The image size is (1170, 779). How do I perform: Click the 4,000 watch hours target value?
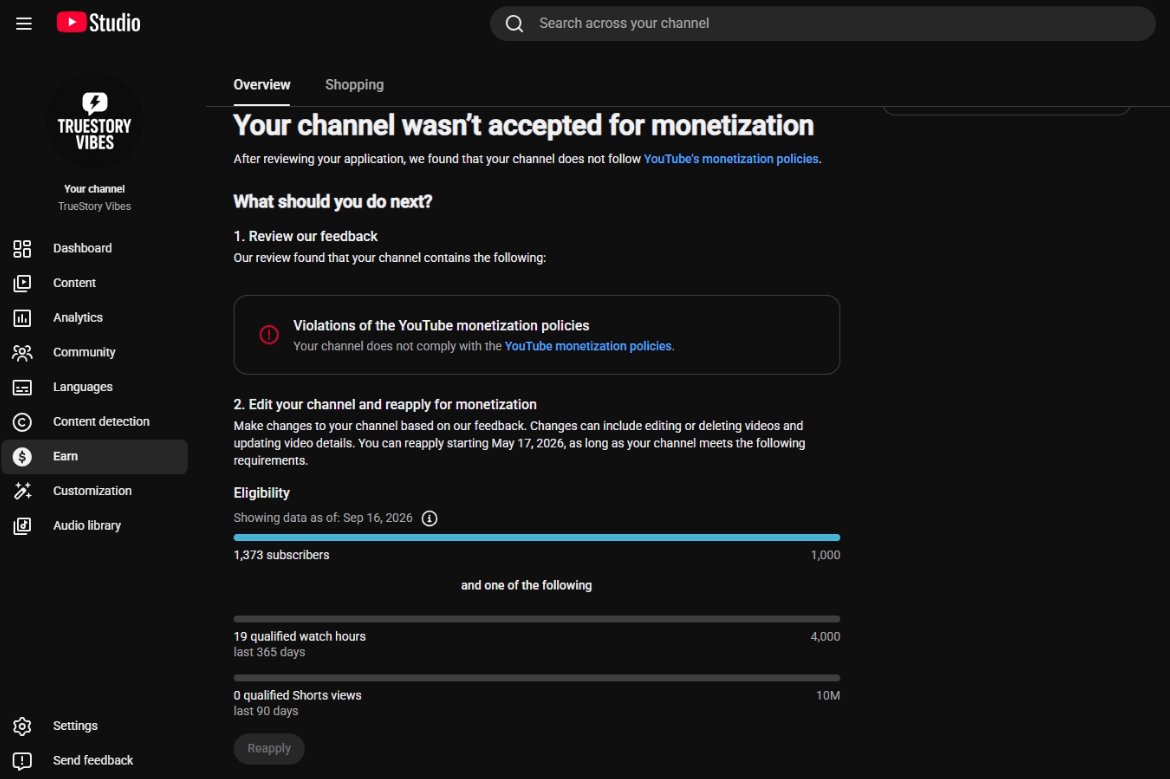point(825,636)
